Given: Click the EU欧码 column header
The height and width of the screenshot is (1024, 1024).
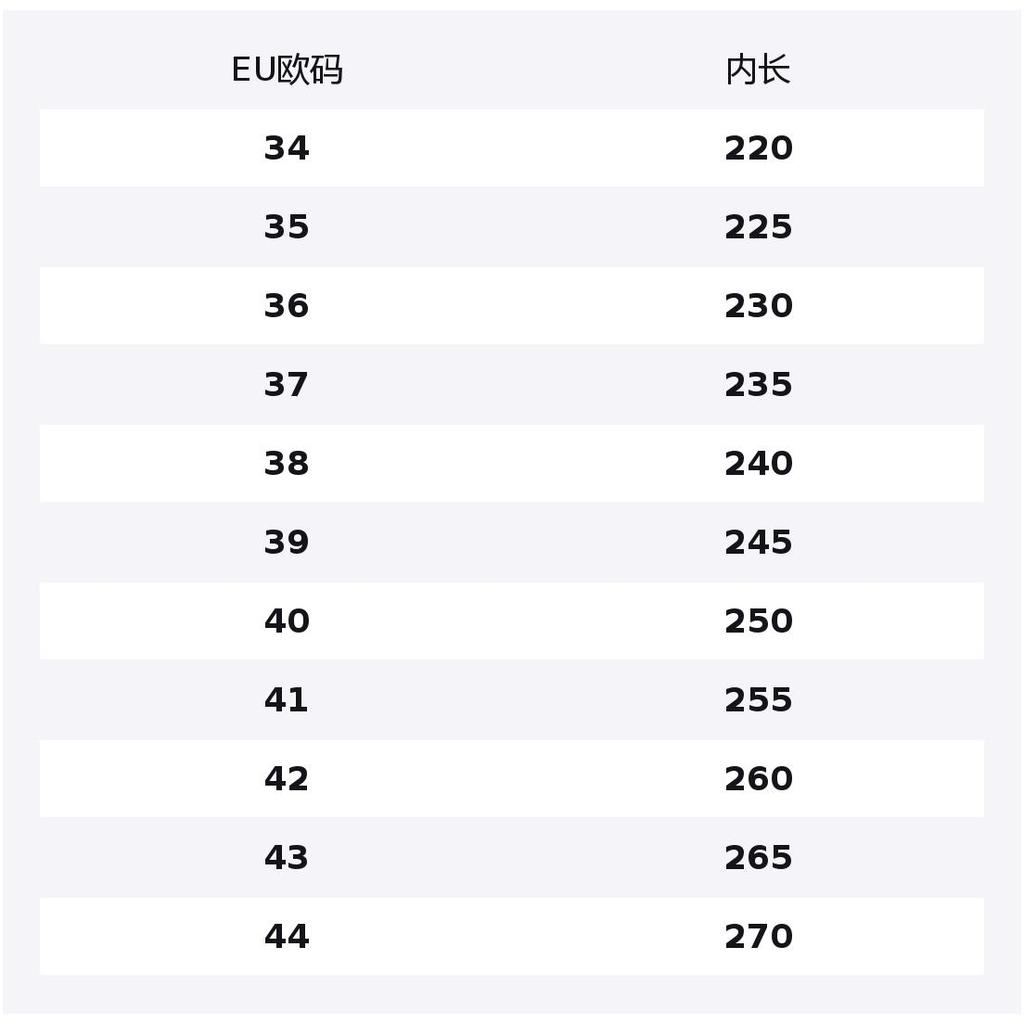Looking at the screenshot, I should [x=287, y=70].
